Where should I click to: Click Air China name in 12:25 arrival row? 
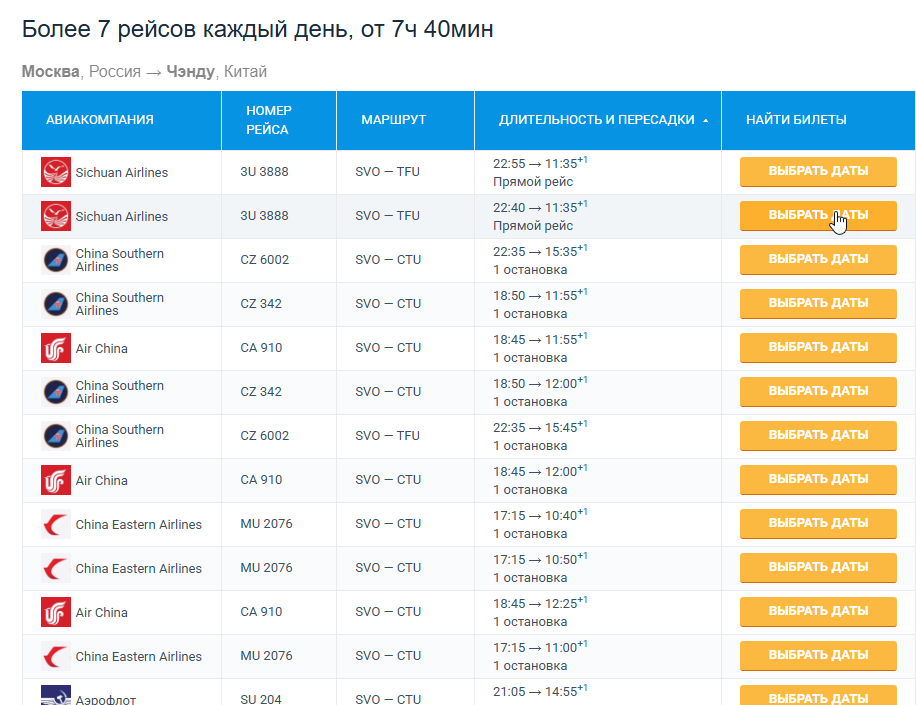[101, 612]
